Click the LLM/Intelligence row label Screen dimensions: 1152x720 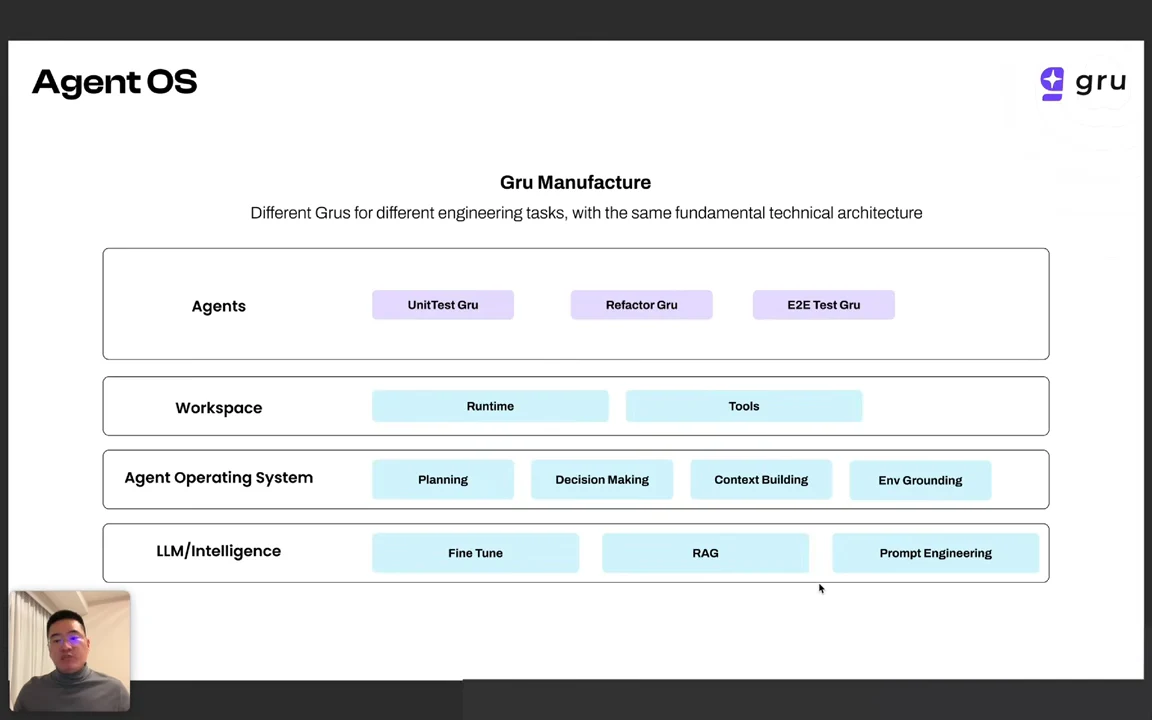point(219,551)
